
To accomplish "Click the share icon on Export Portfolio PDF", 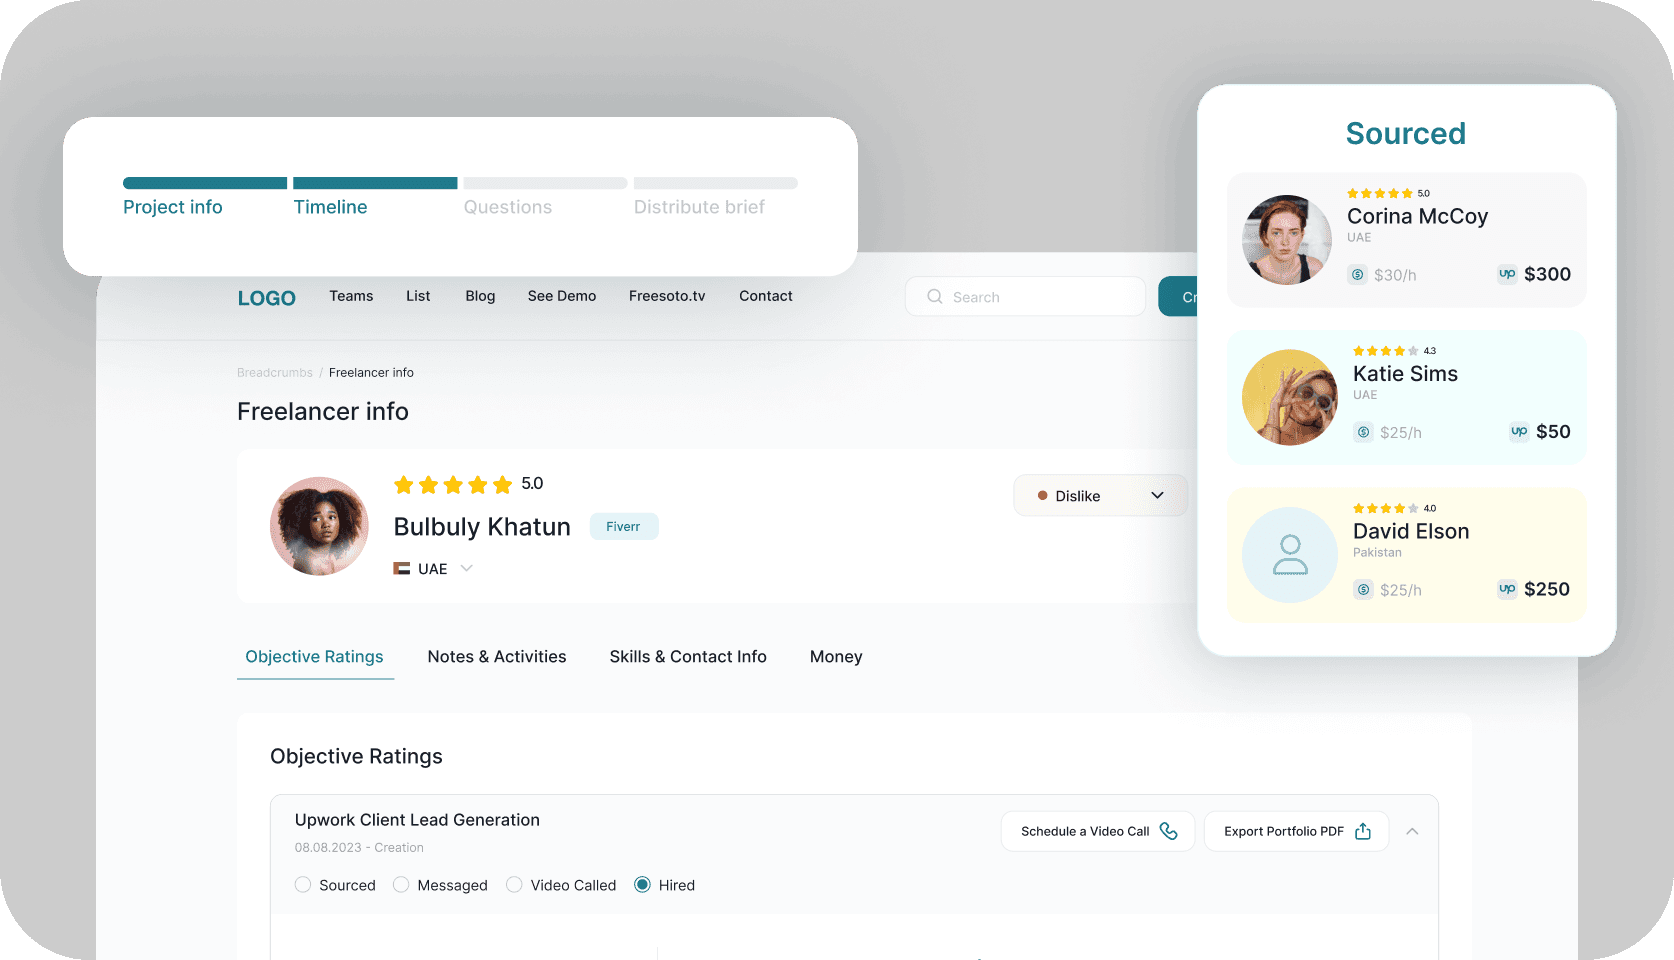I will click(1363, 831).
